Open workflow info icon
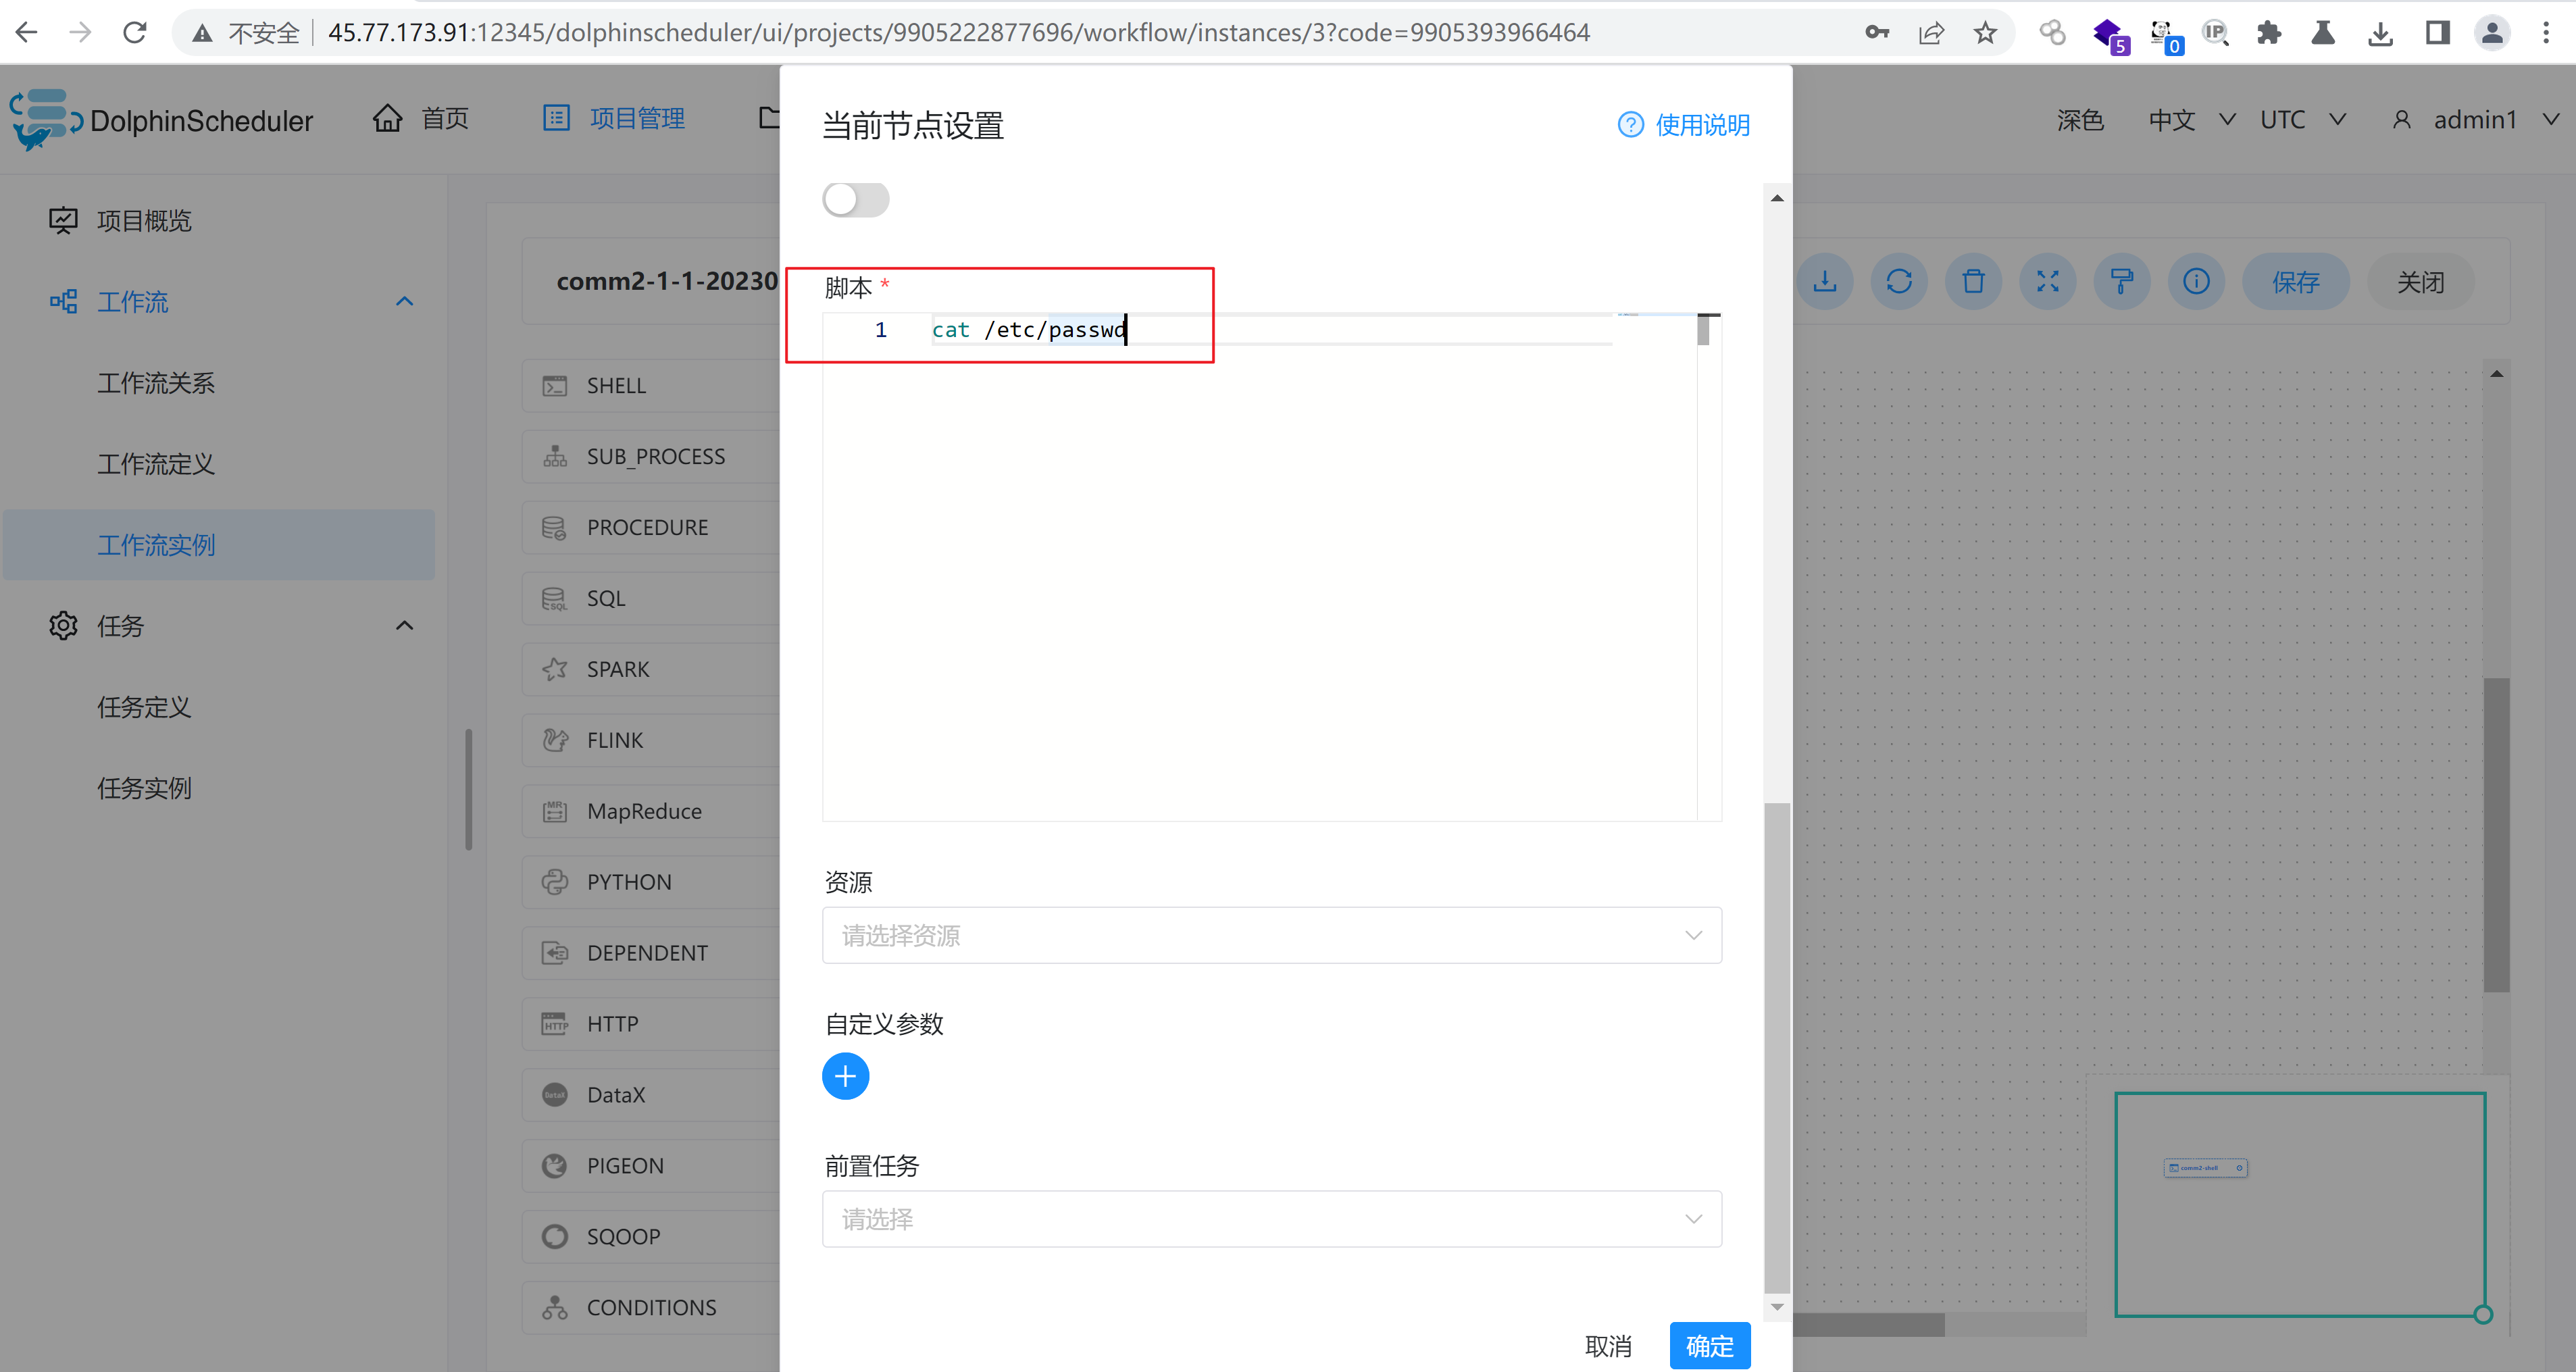 pyautogui.click(x=2196, y=282)
